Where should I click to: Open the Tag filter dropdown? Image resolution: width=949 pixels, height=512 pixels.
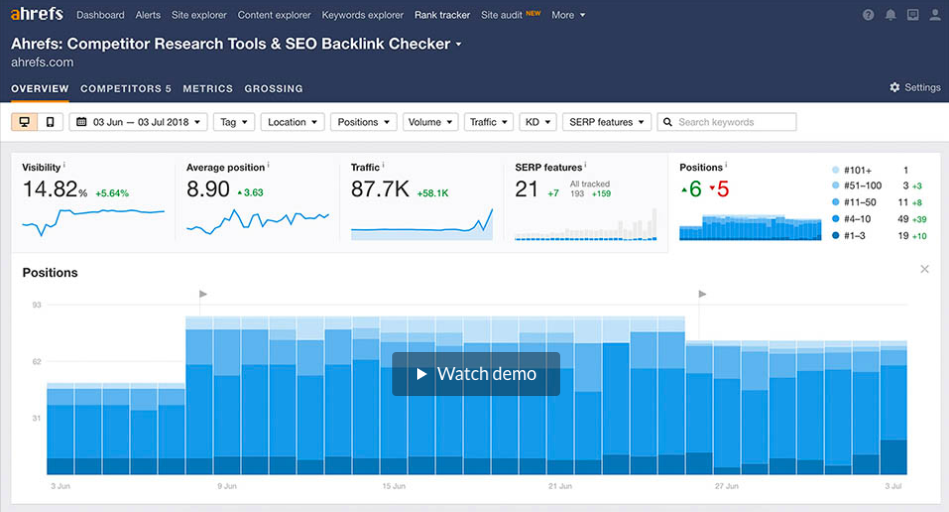click(x=234, y=122)
